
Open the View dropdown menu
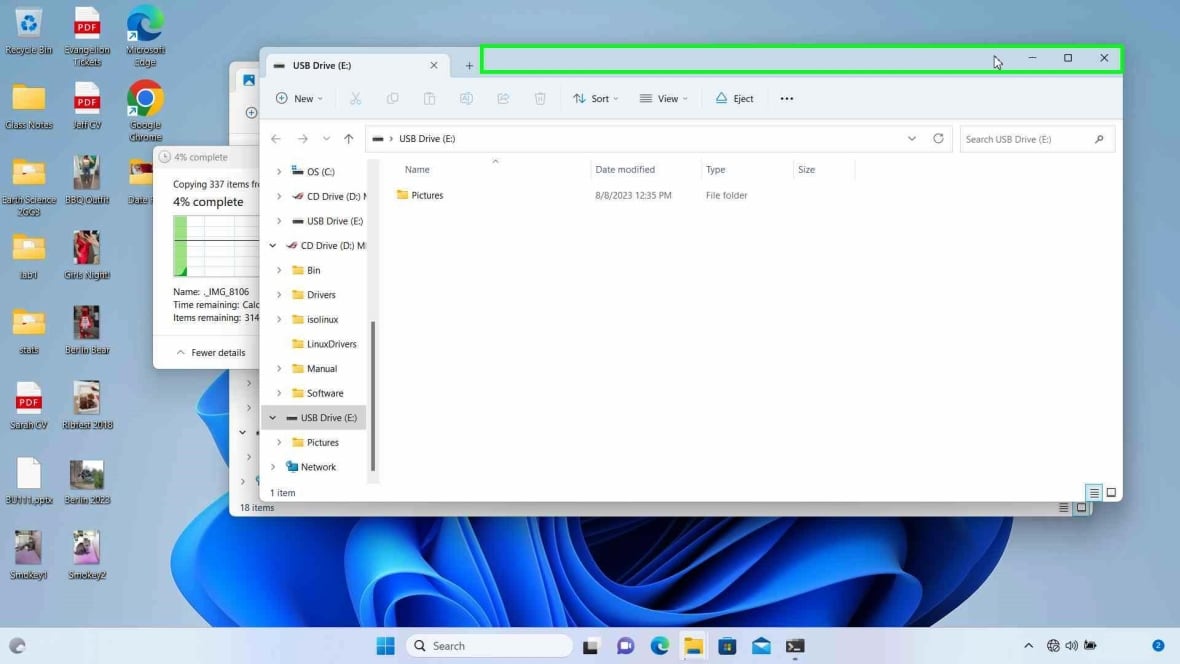(664, 99)
